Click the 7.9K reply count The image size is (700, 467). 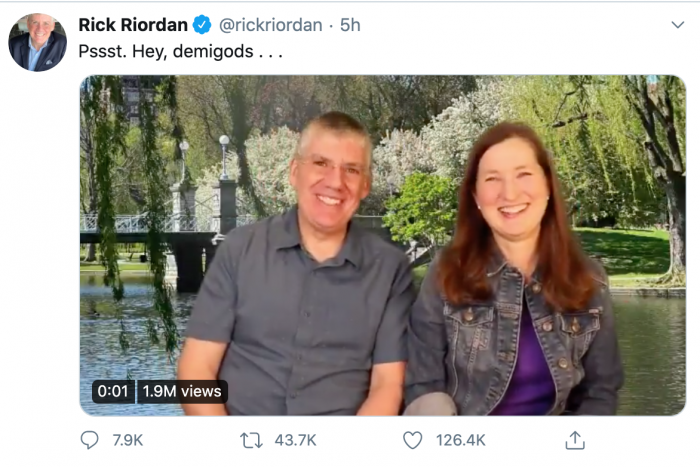tap(127, 440)
